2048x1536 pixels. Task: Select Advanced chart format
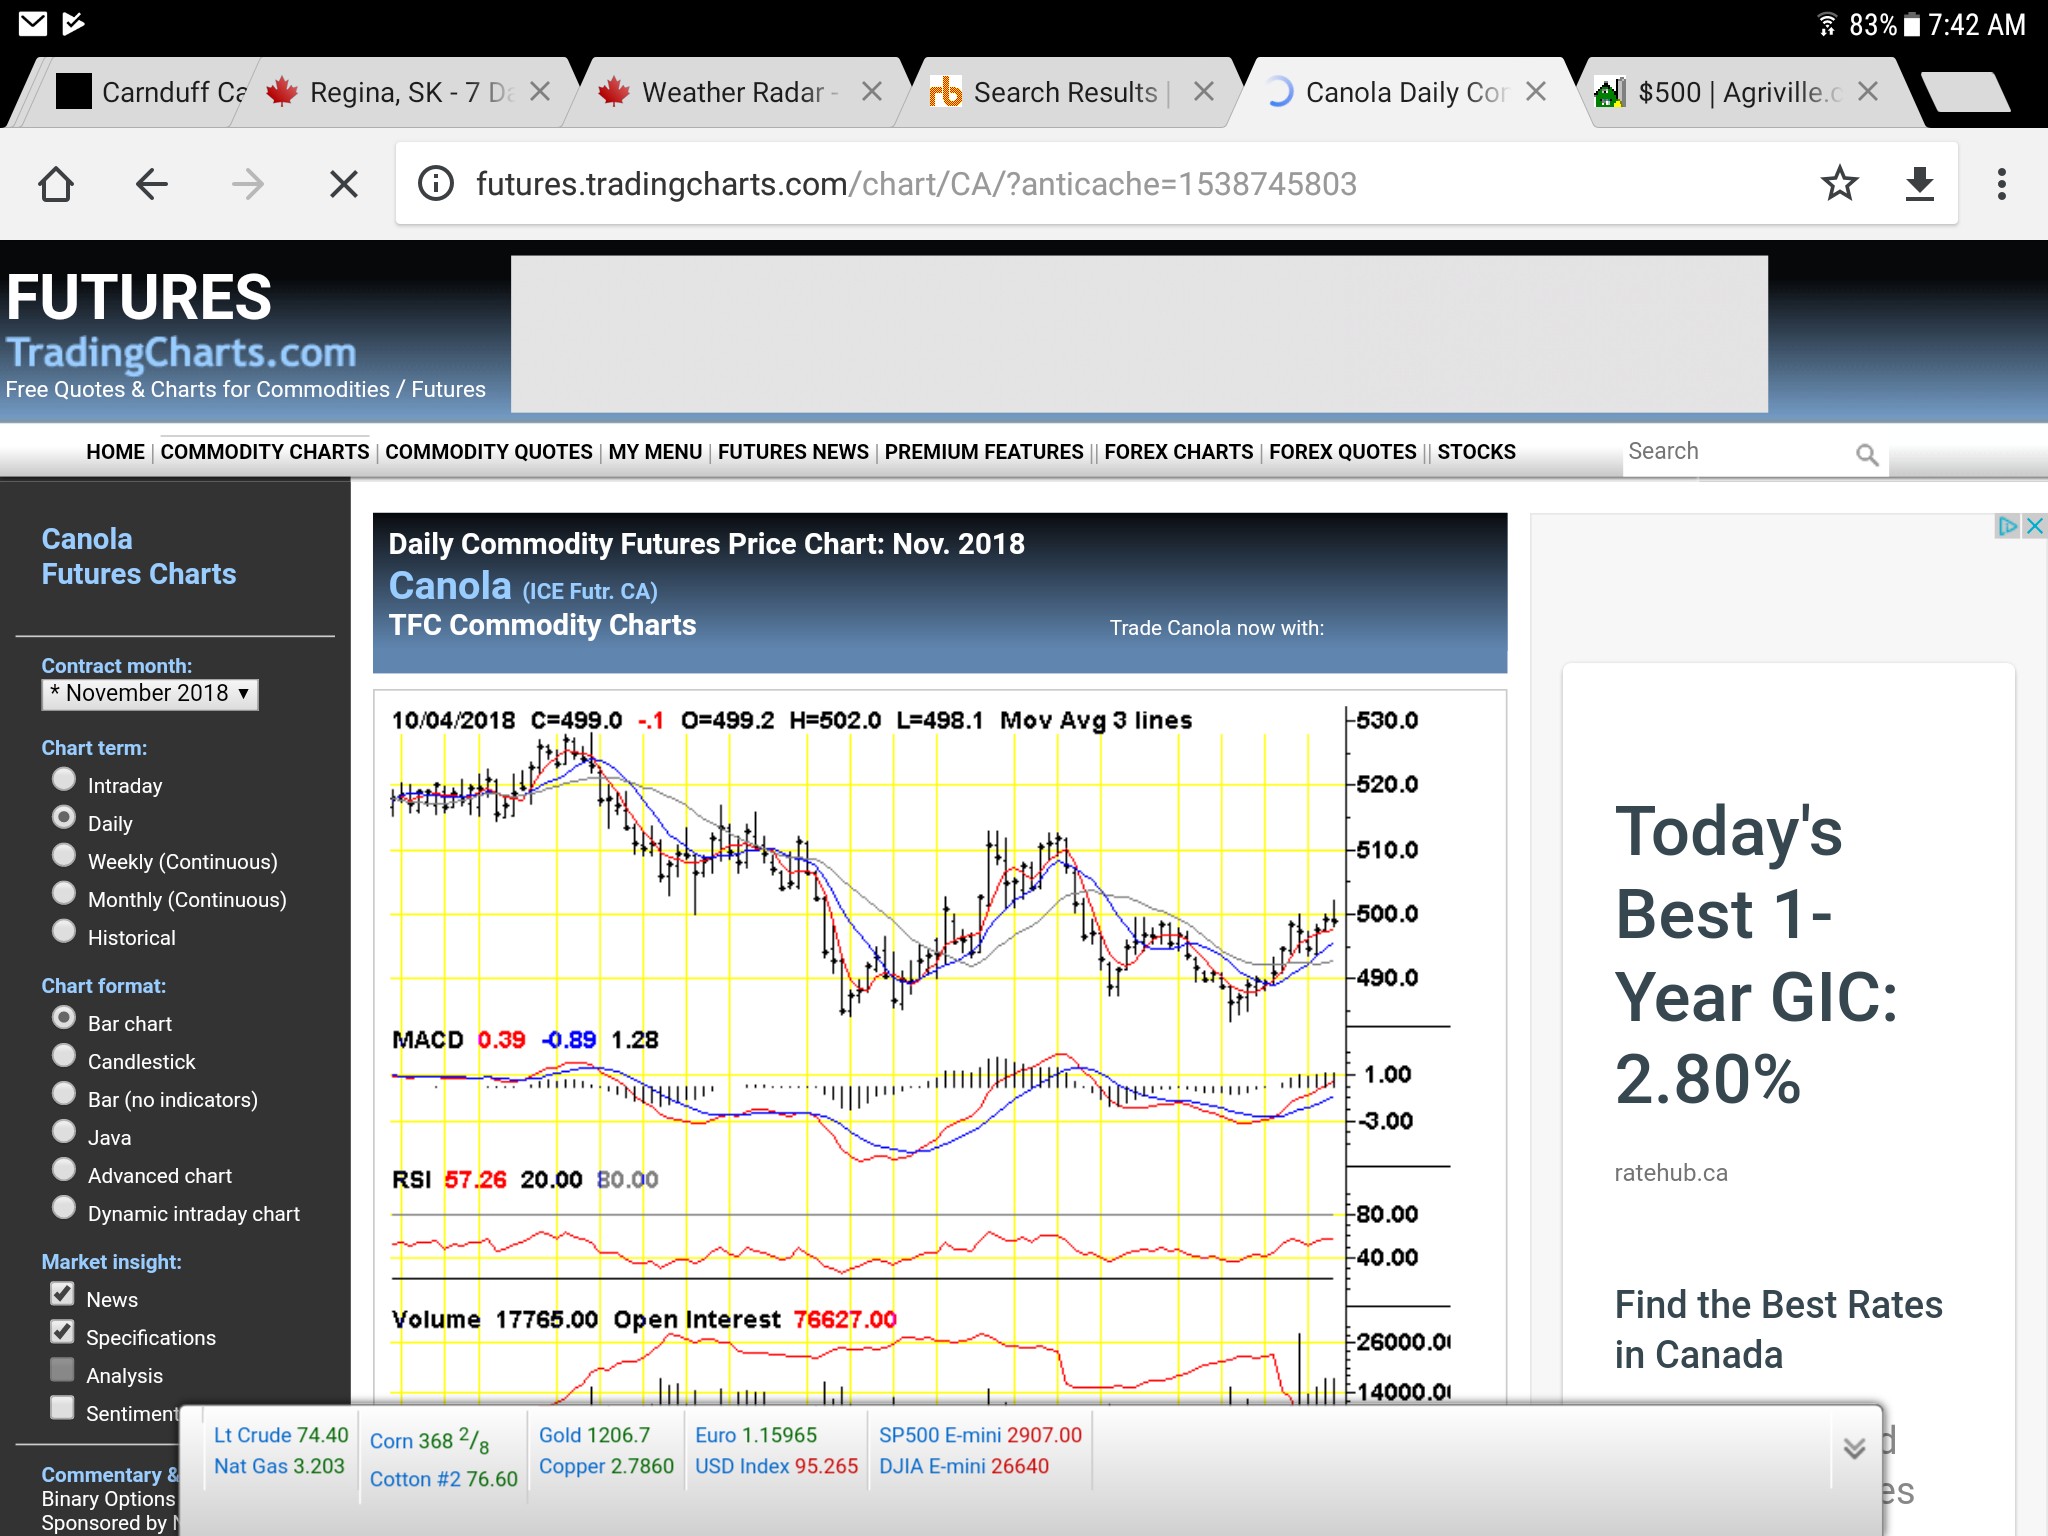64,1169
